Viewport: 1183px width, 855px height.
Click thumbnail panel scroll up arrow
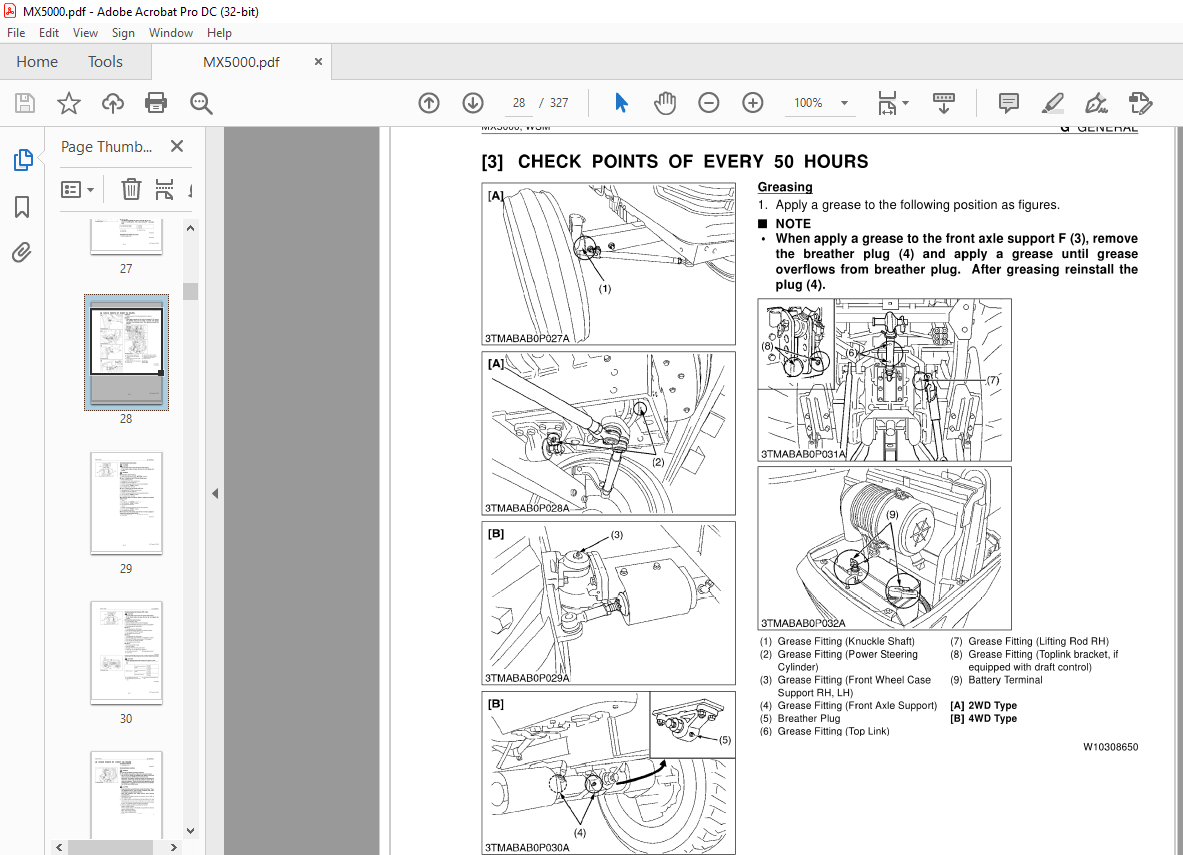point(190,228)
